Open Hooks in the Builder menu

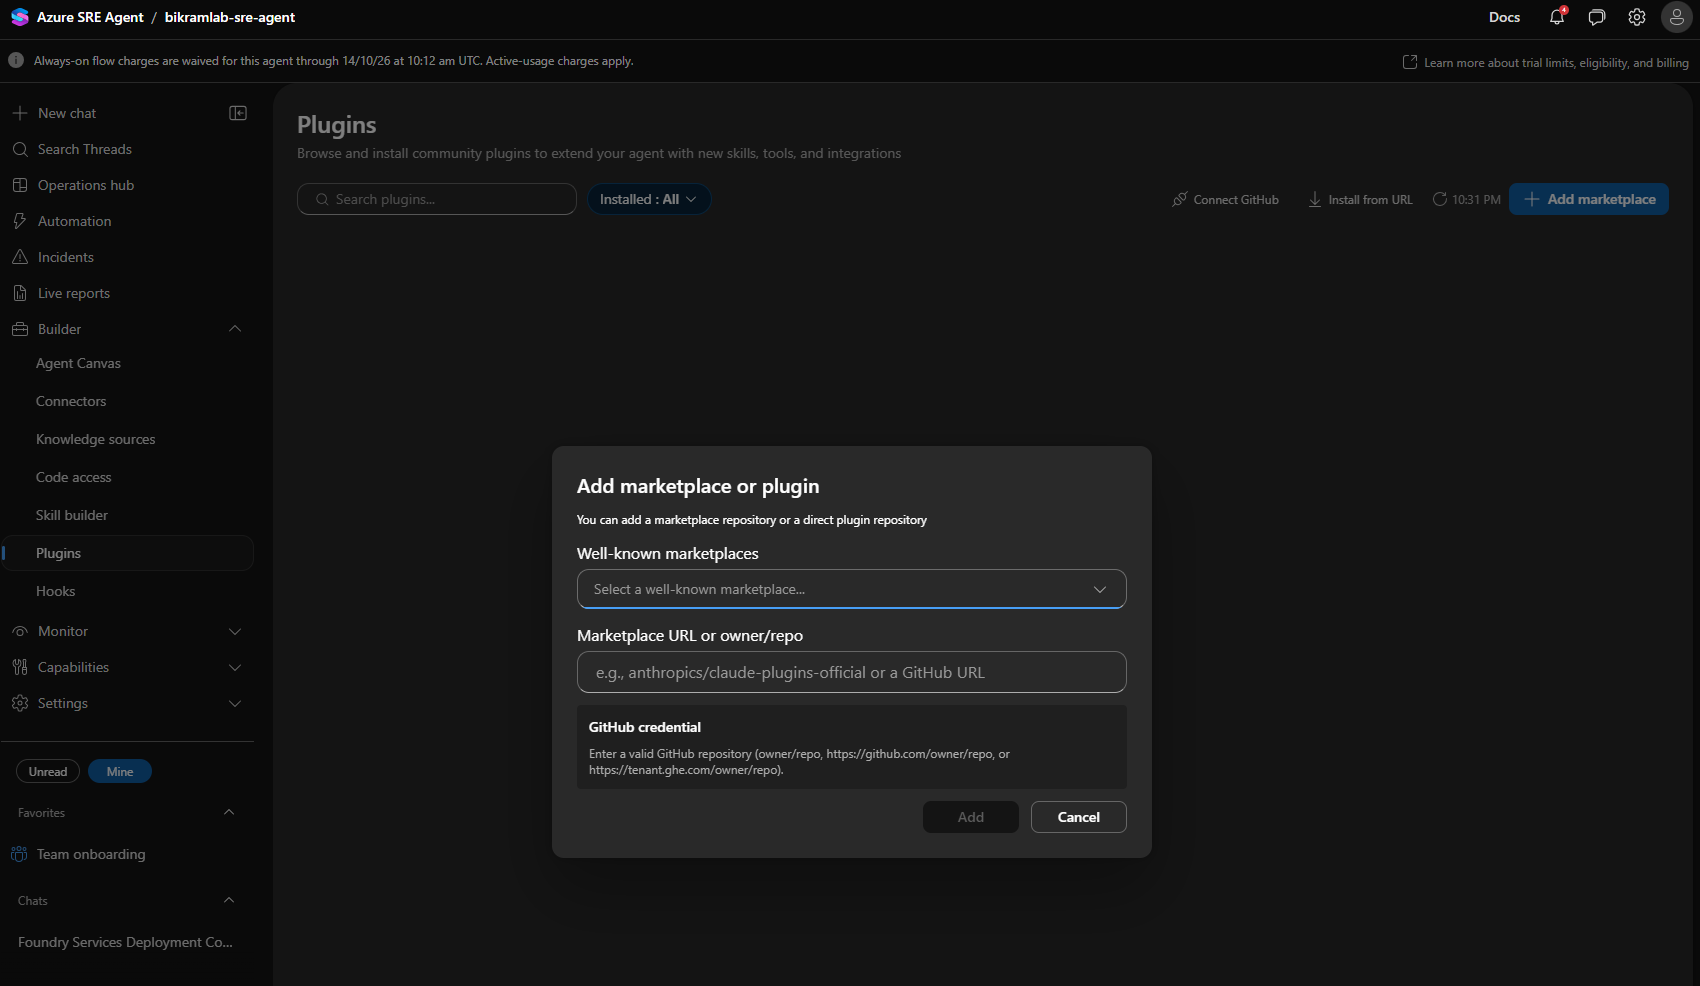(56, 591)
